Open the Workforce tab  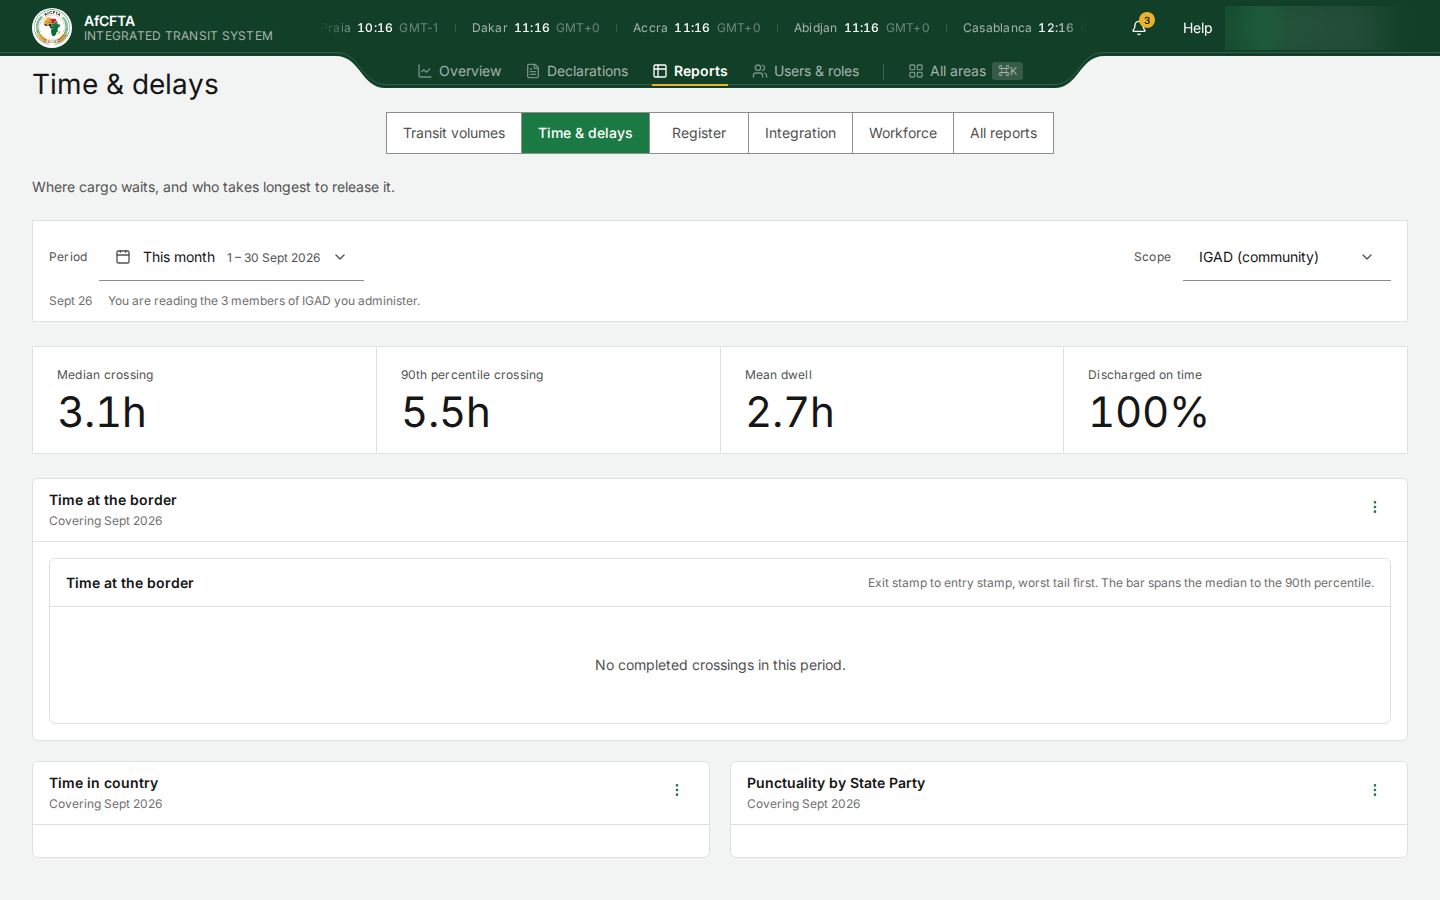point(903,133)
